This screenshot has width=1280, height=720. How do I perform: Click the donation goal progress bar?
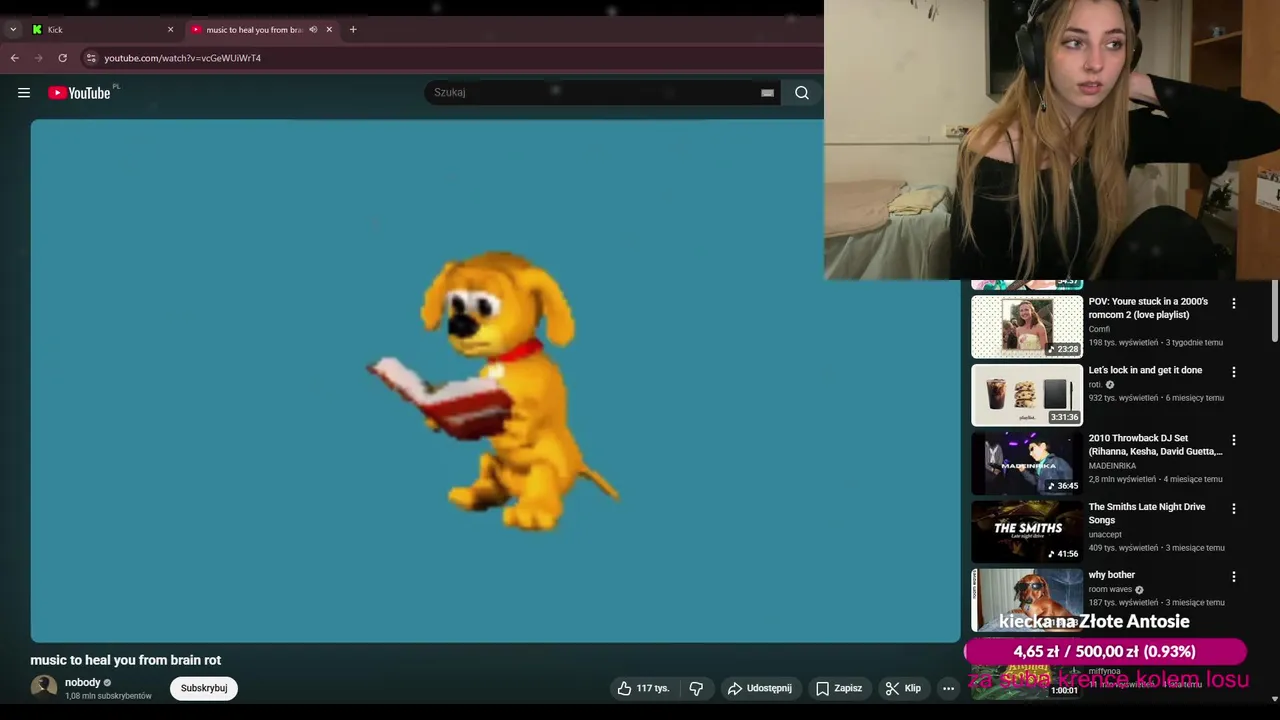(x=1105, y=651)
